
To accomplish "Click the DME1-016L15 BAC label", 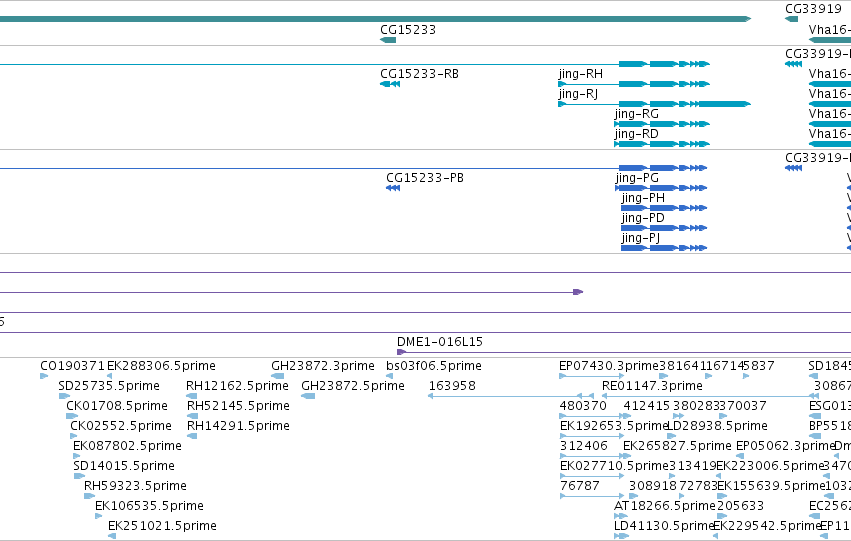I will click(x=440, y=342).
